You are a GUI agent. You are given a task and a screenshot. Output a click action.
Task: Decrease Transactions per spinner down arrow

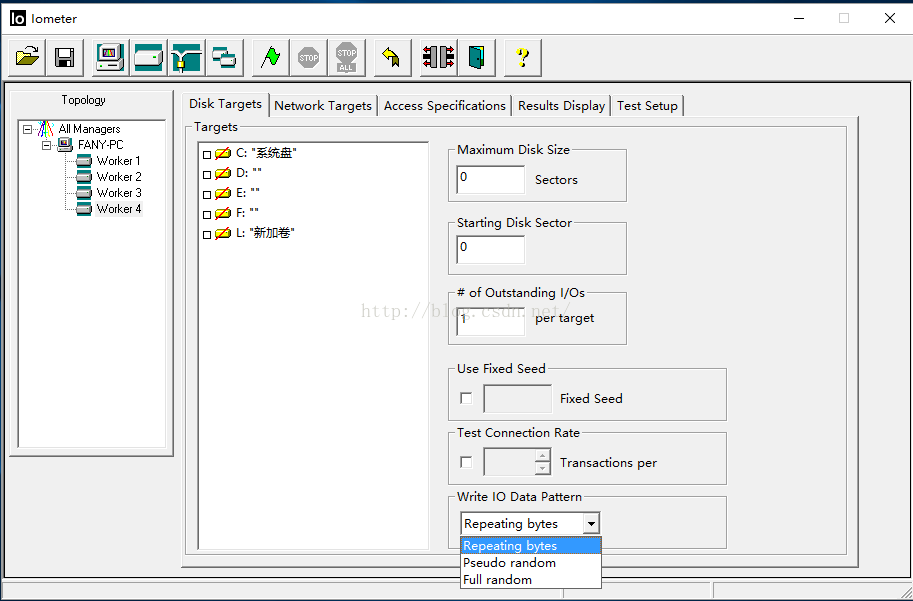[543, 468]
